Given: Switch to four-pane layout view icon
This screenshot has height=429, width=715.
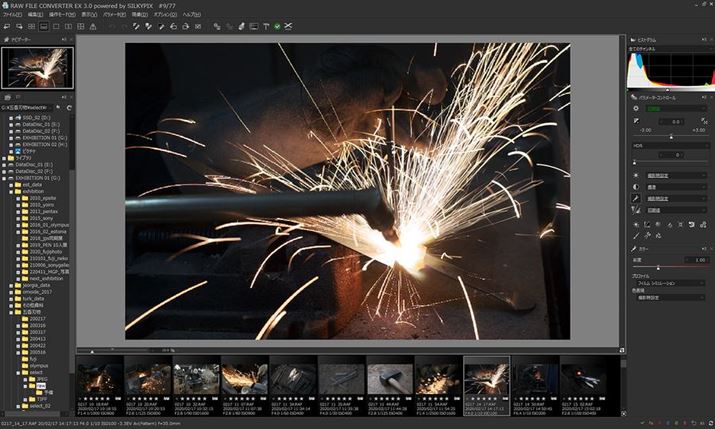Looking at the screenshot, I should pyautogui.click(x=81, y=26).
